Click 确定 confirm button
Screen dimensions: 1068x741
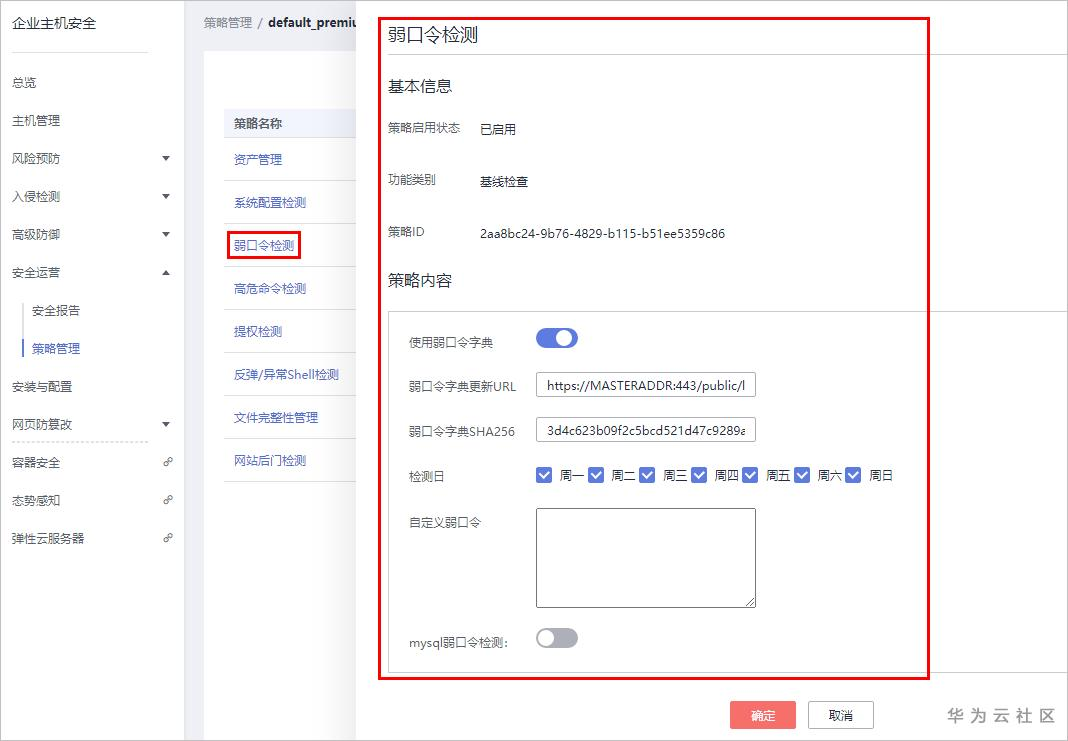tap(763, 715)
